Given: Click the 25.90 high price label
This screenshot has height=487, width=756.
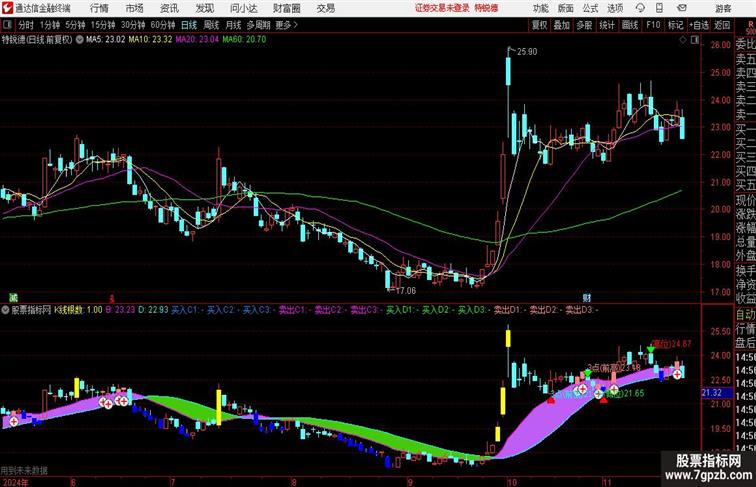Looking at the screenshot, I should click(527, 52).
